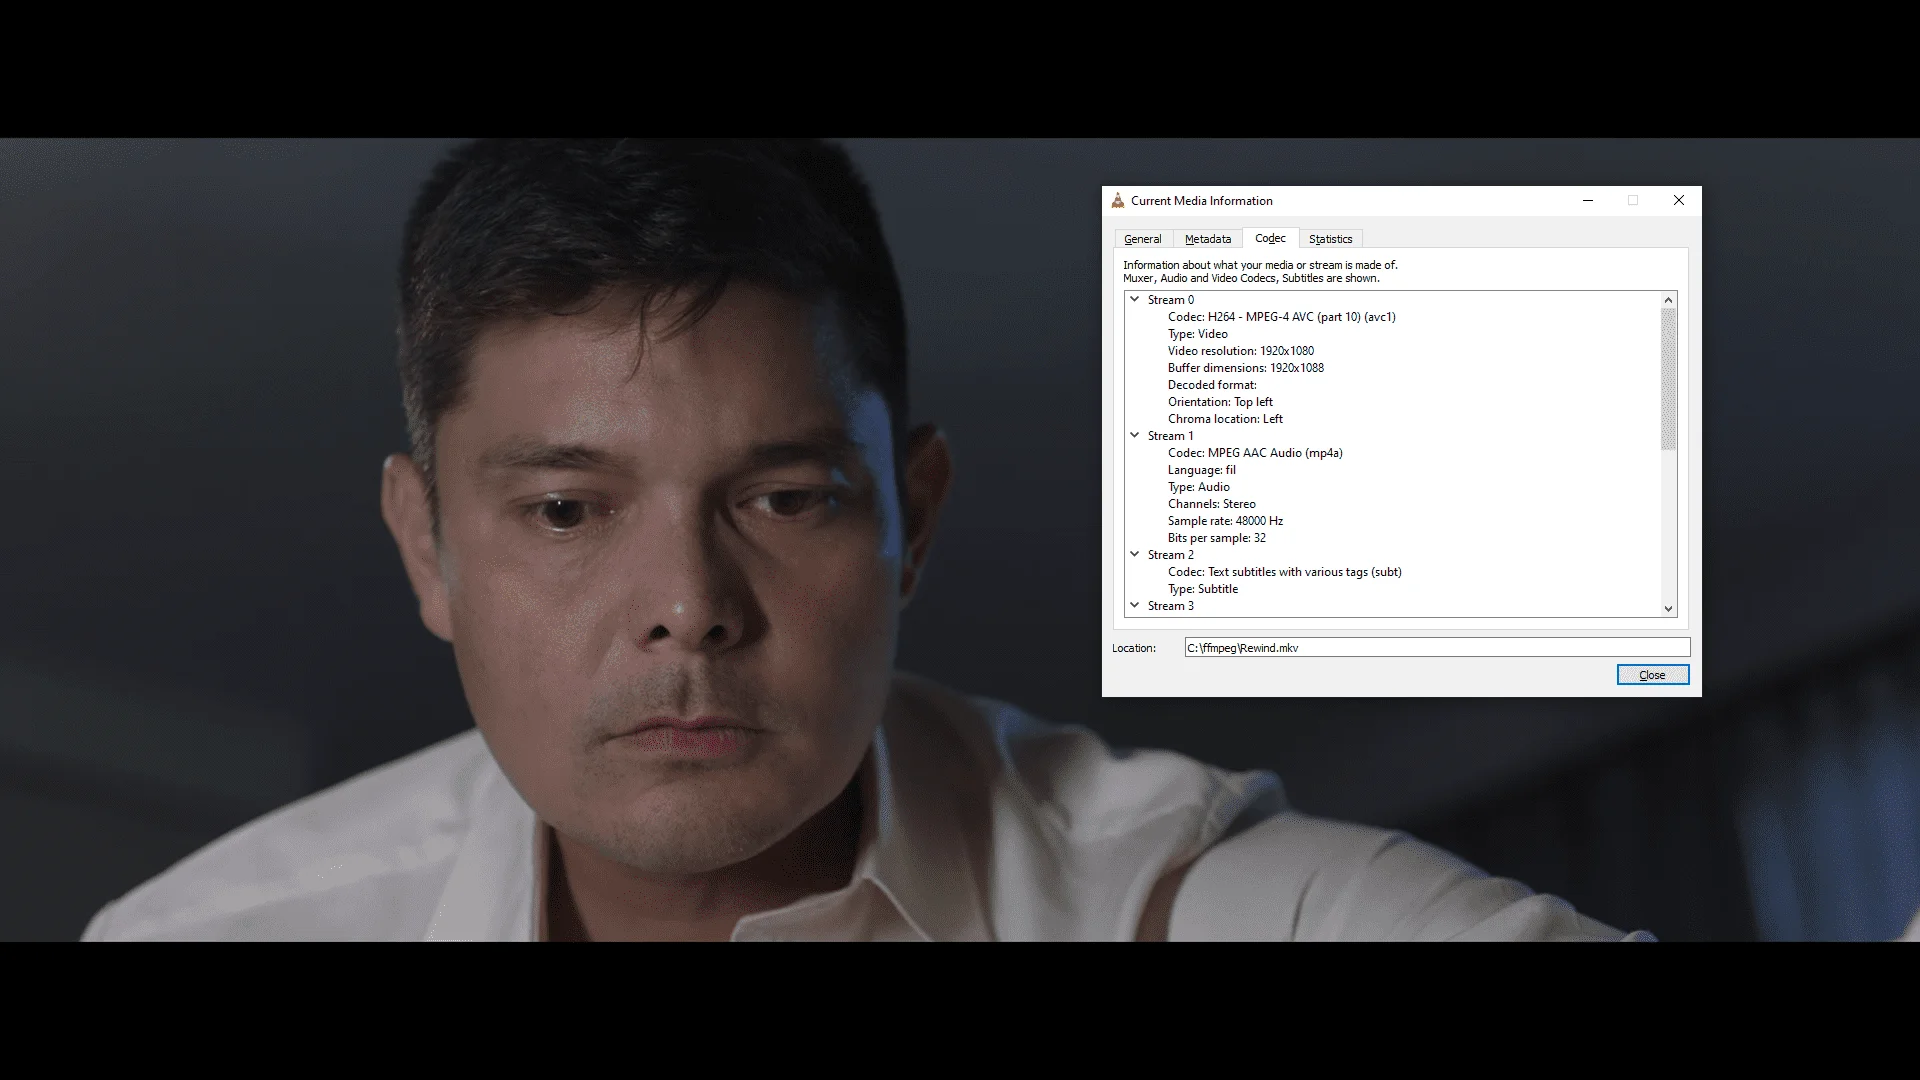Click the scrollbar up arrow in codec tree

(x=1668, y=300)
